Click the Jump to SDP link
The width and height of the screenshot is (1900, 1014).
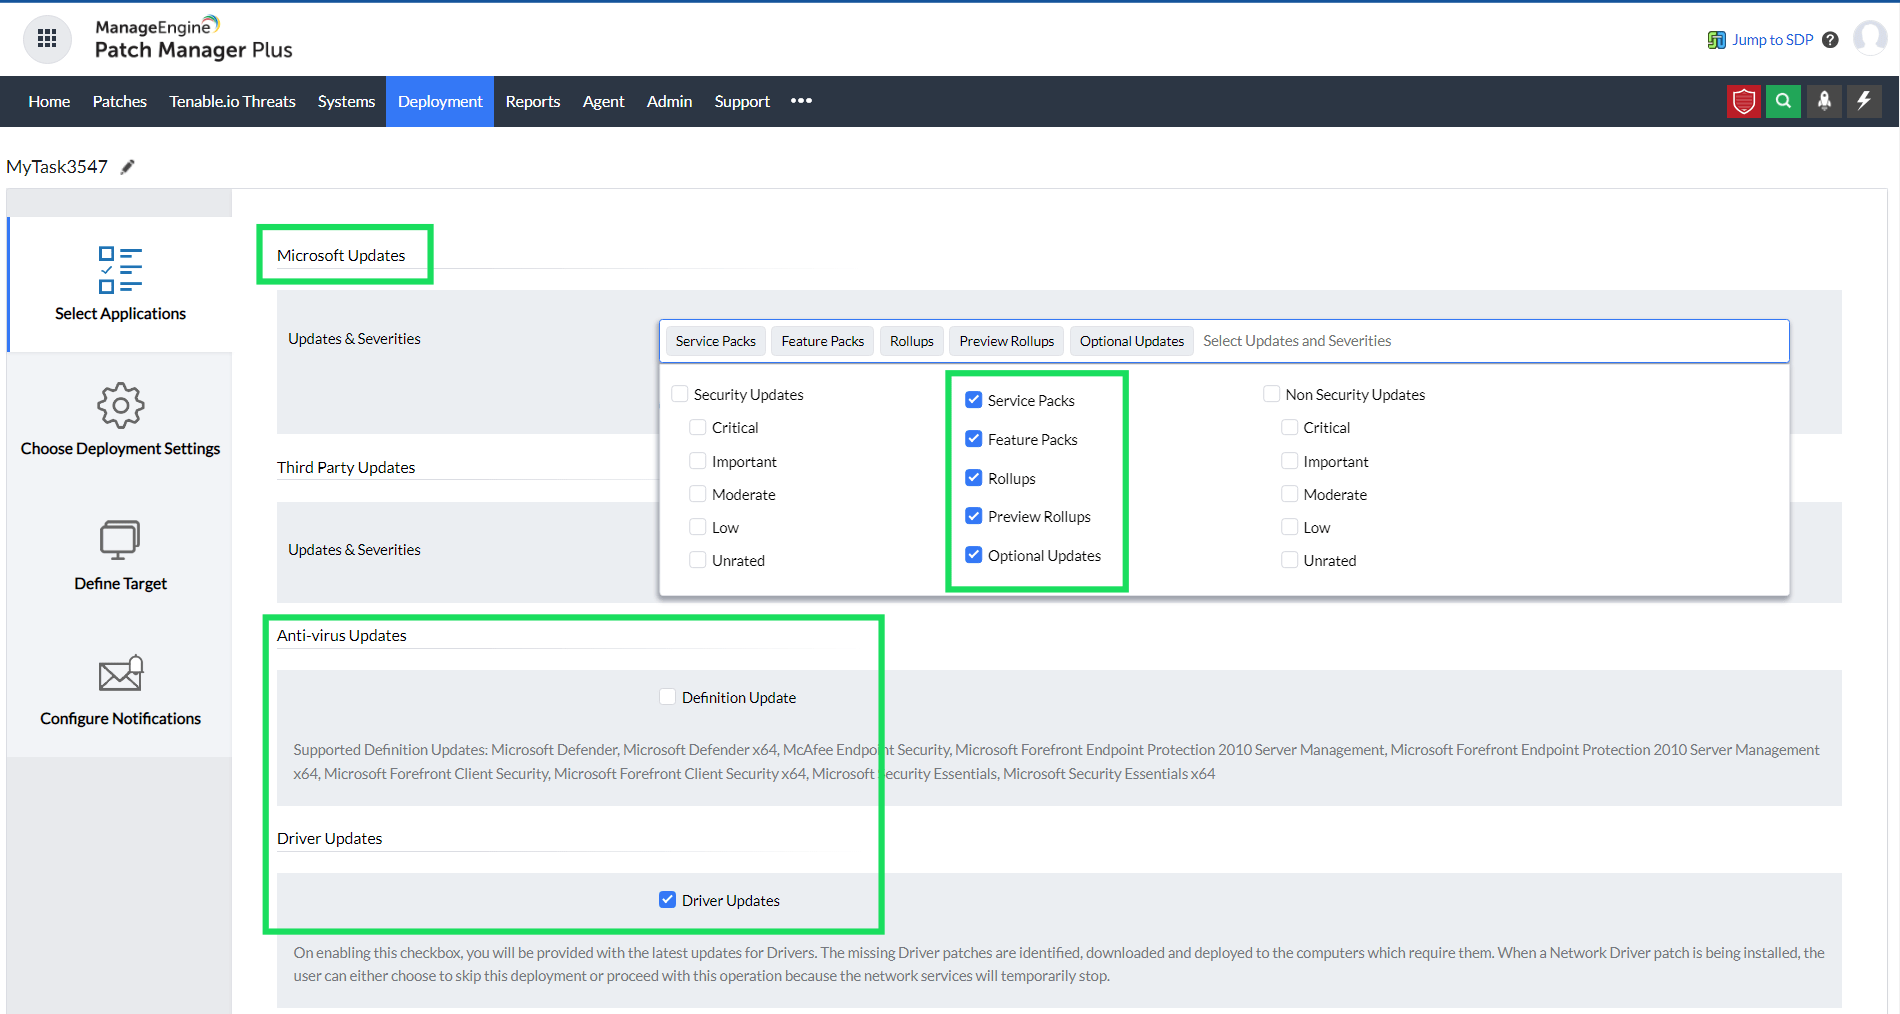coord(1772,40)
